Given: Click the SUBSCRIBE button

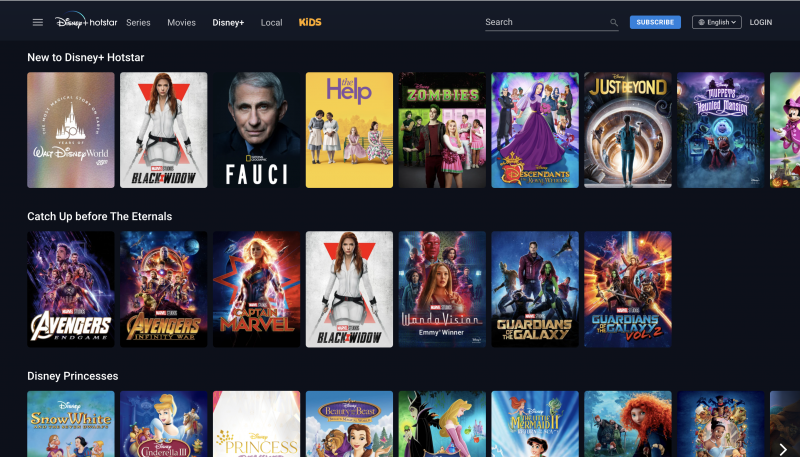Looking at the screenshot, I should [655, 22].
